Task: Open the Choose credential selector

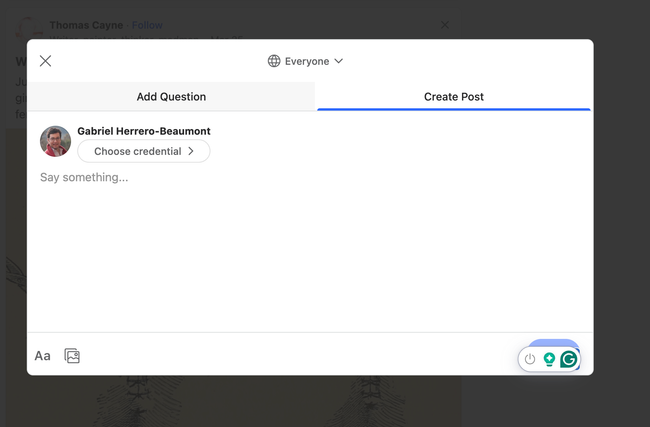Action: (x=143, y=151)
